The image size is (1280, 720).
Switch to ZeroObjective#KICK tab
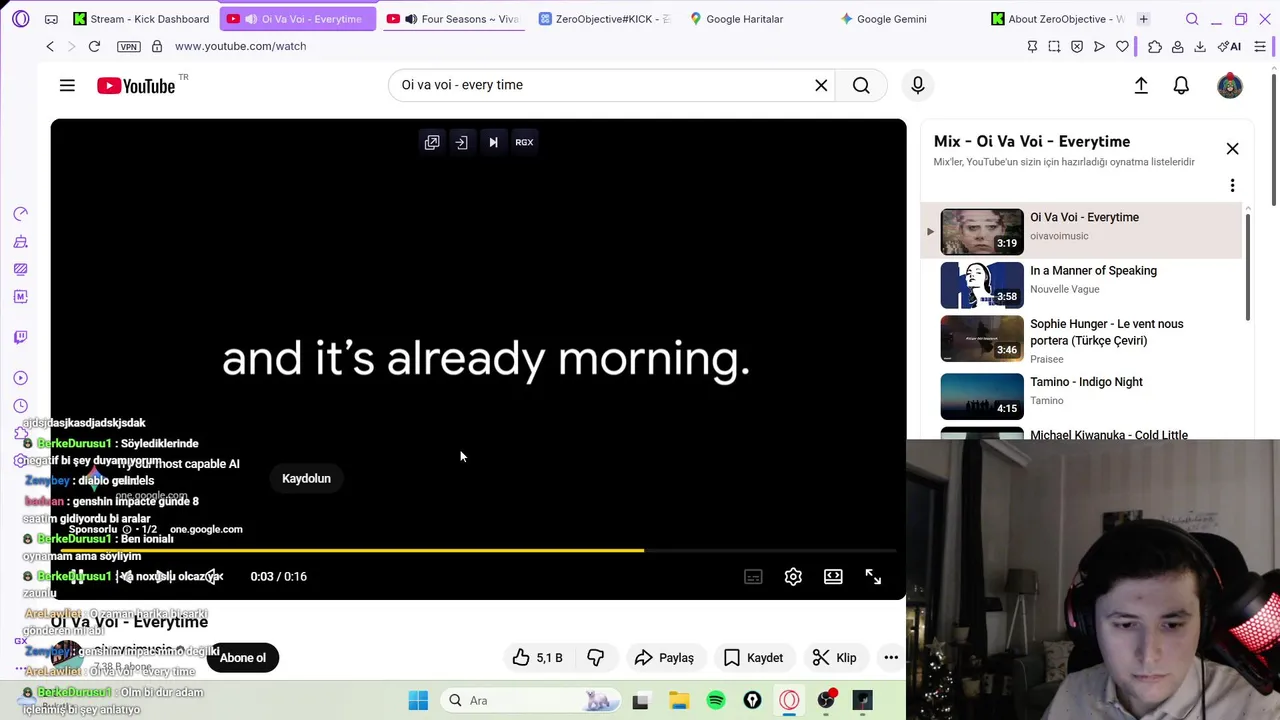[604, 19]
